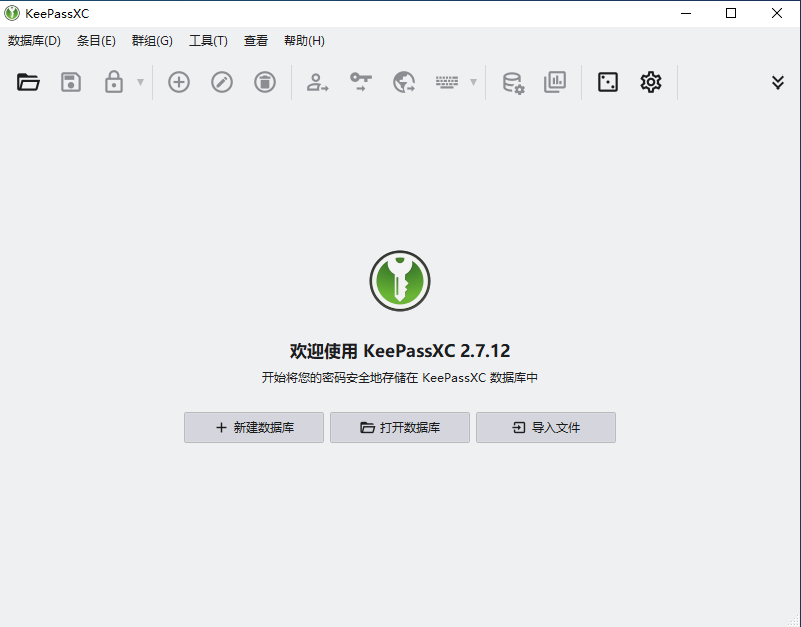Open application settings with the gear icon
The height and width of the screenshot is (627, 801).
(650, 82)
